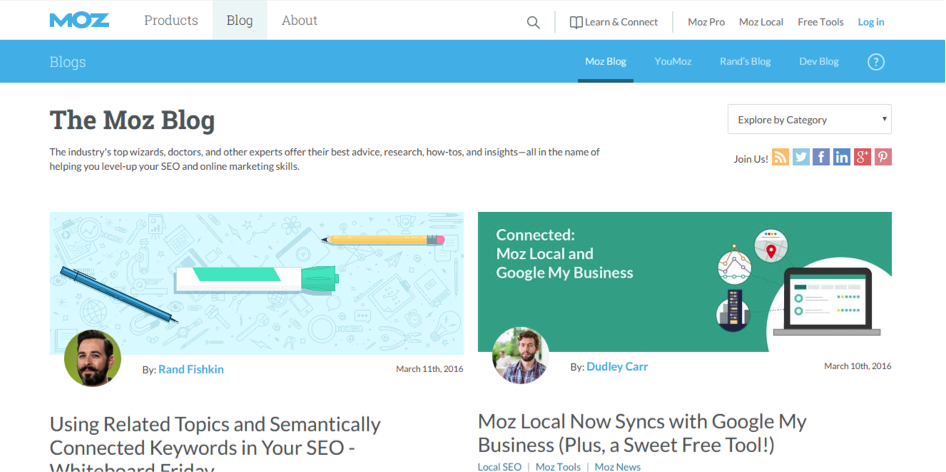Image resolution: width=946 pixels, height=472 pixels.
Task: Switch to the YouMoz tab
Action: (673, 62)
